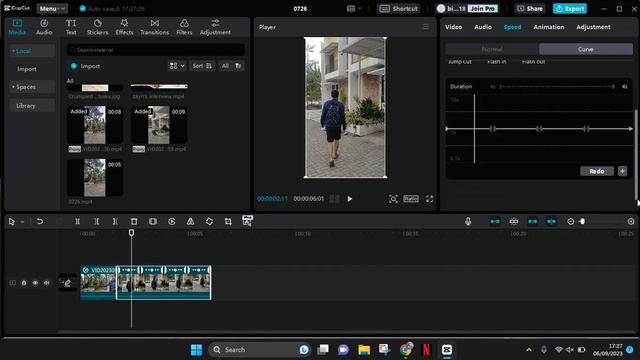Toggle main track magnet

[x=495, y=221]
